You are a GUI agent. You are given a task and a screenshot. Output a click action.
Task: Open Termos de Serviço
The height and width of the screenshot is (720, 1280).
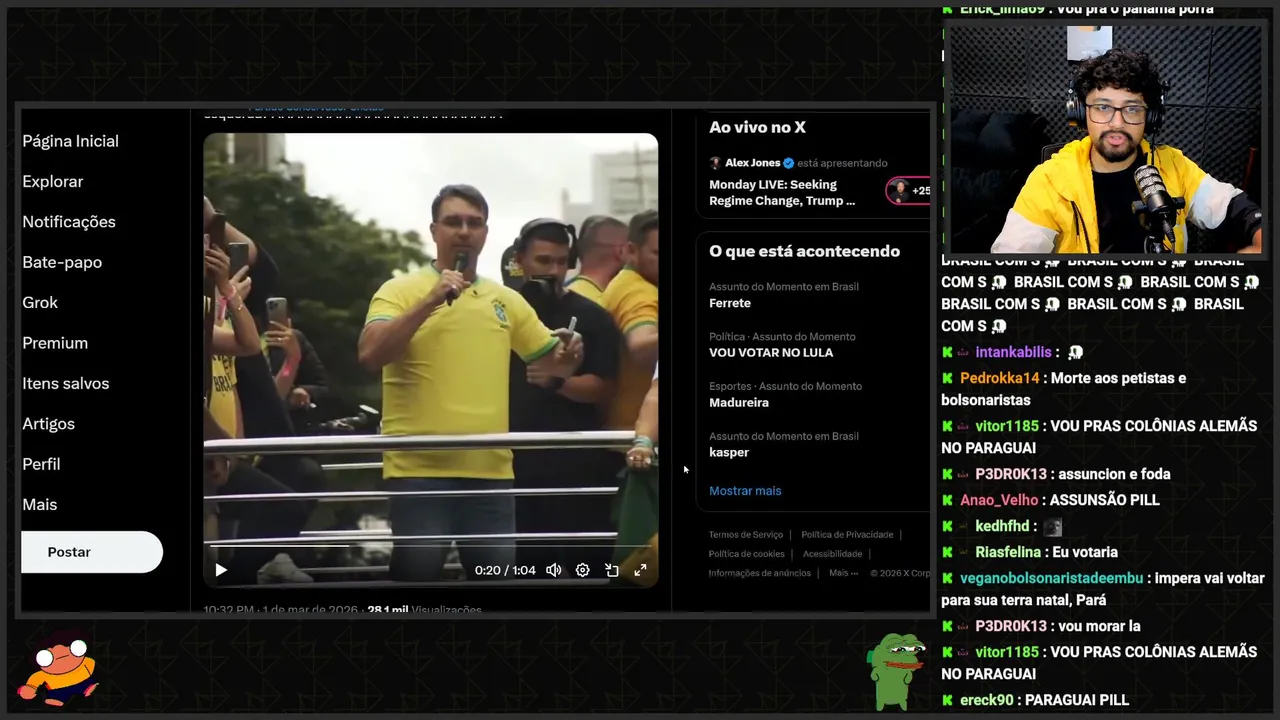(746, 535)
